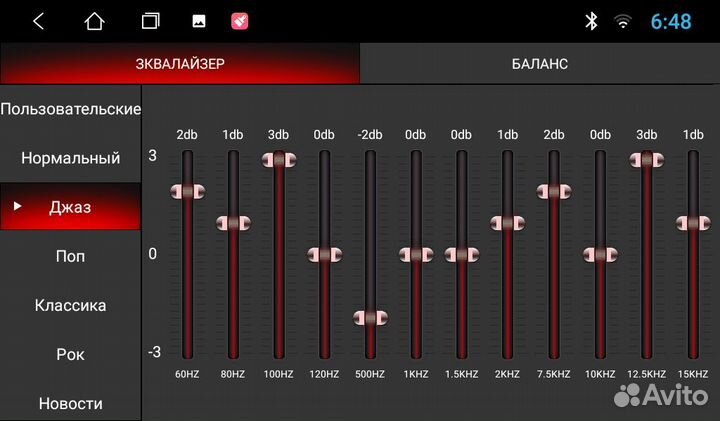720x421 pixels.
Task: Tap the Wi-Fi signal icon
Action: pos(623,21)
